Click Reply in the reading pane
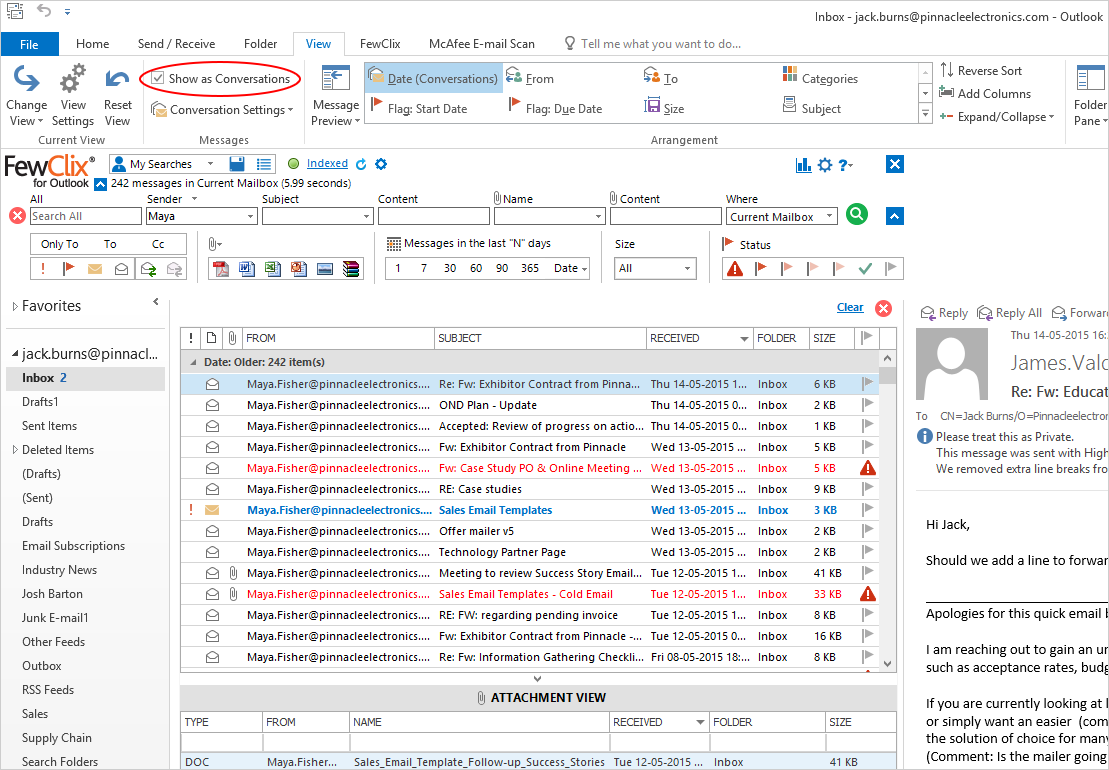The image size is (1109, 770). click(x=943, y=313)
